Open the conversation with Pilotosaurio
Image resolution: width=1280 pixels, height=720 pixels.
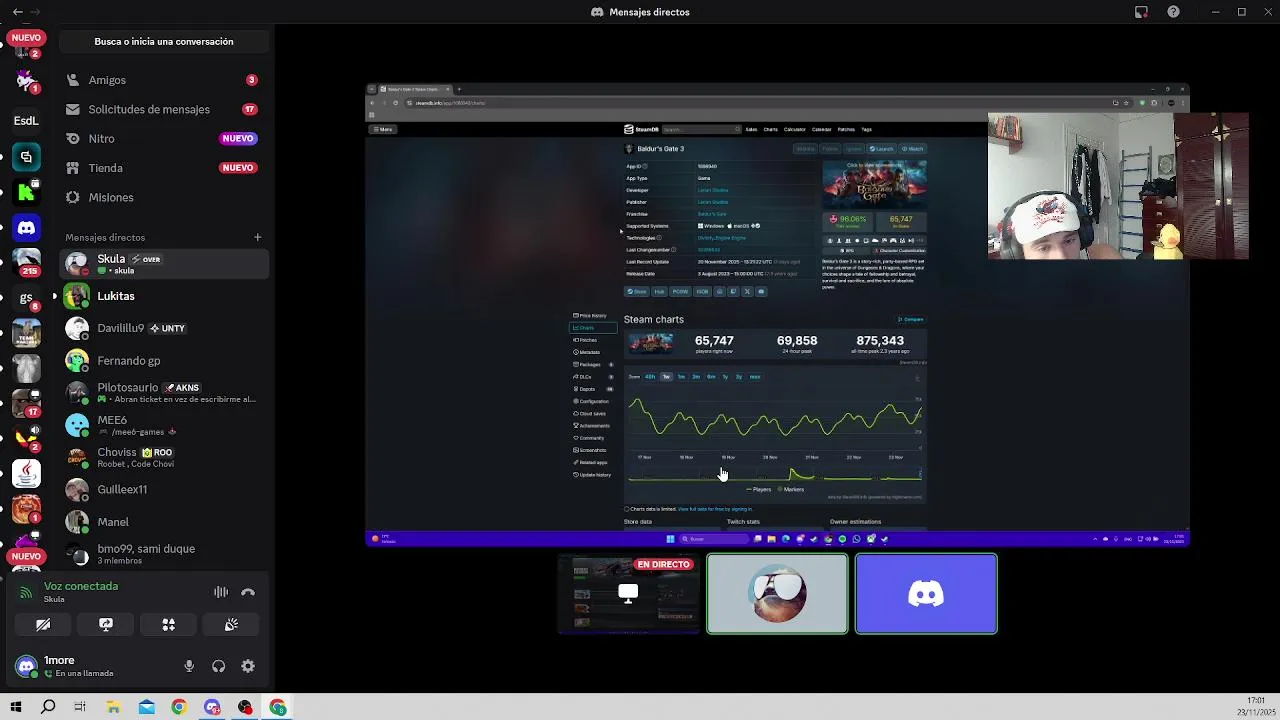point(164,393)
